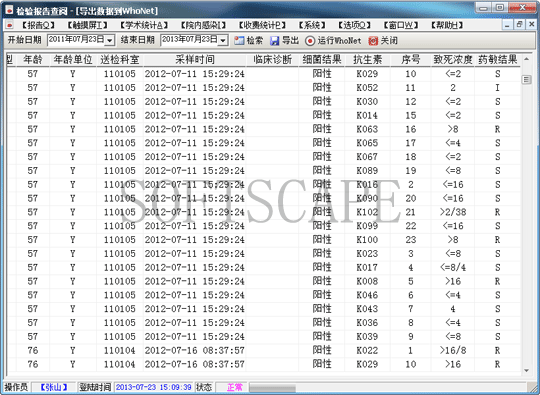Click age 76 in K022 row

33,350
